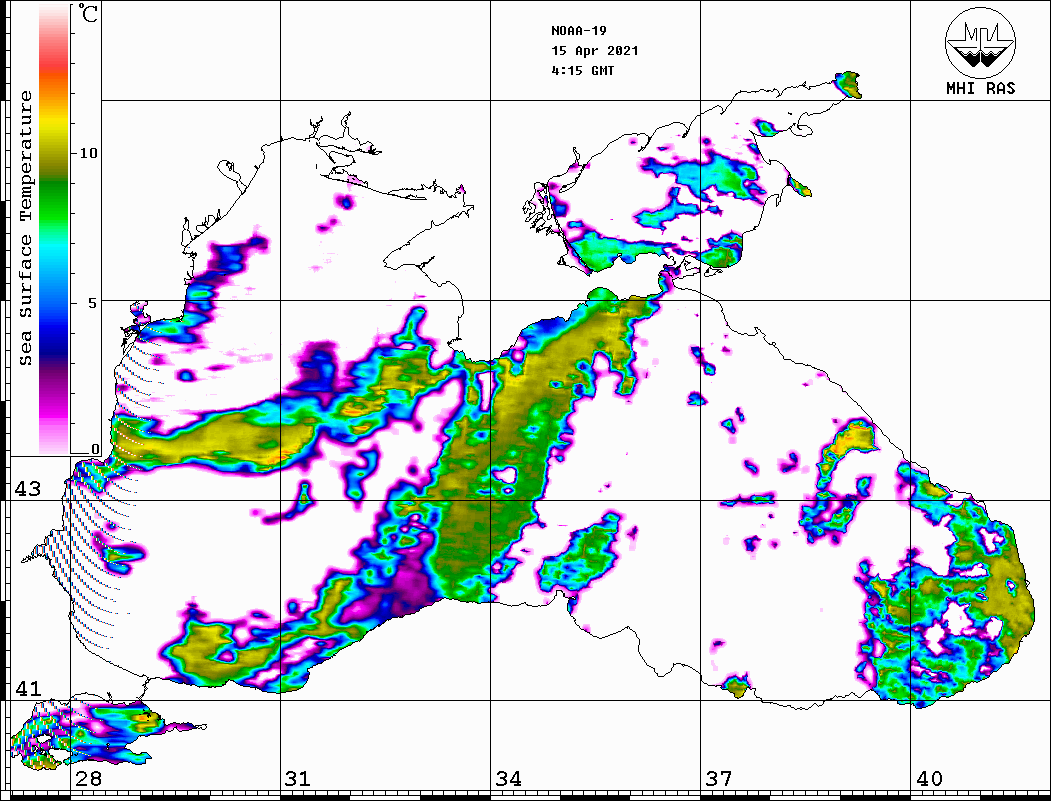Click the latitude label 43
This screenshot has height=801, width=1051.
click(27, 489)
